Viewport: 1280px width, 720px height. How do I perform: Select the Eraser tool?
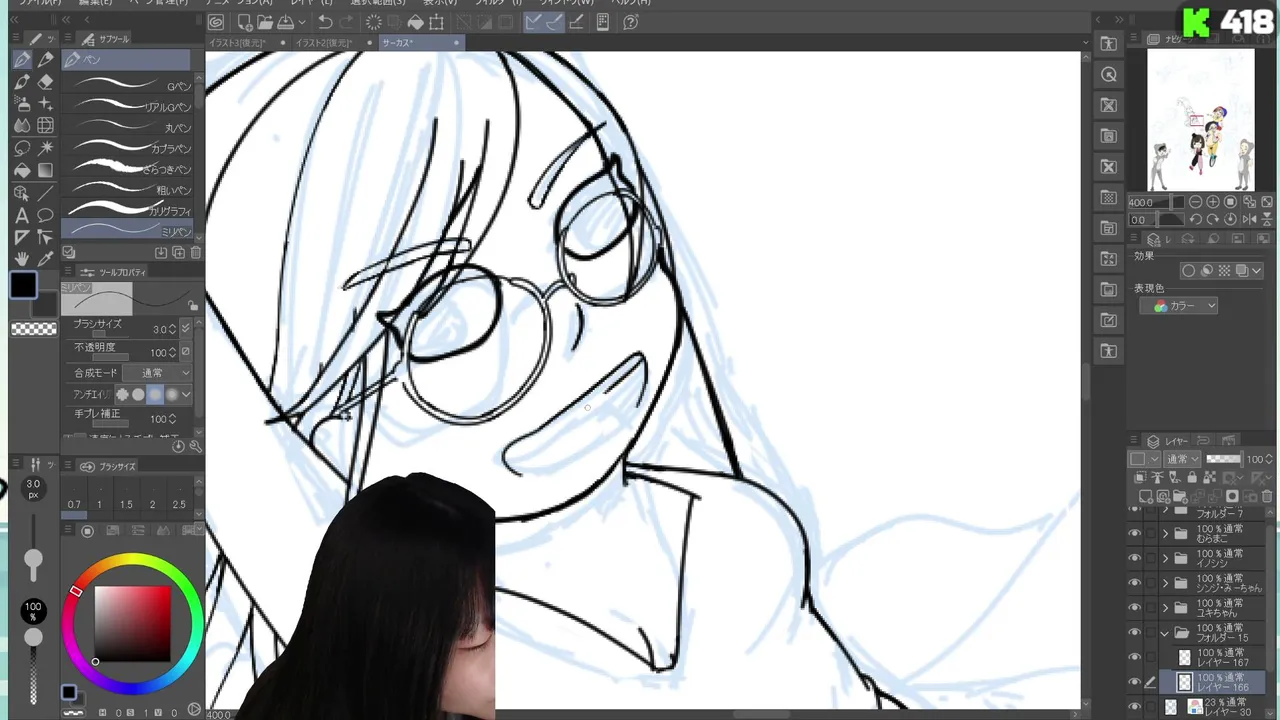(x=45, y=82)
